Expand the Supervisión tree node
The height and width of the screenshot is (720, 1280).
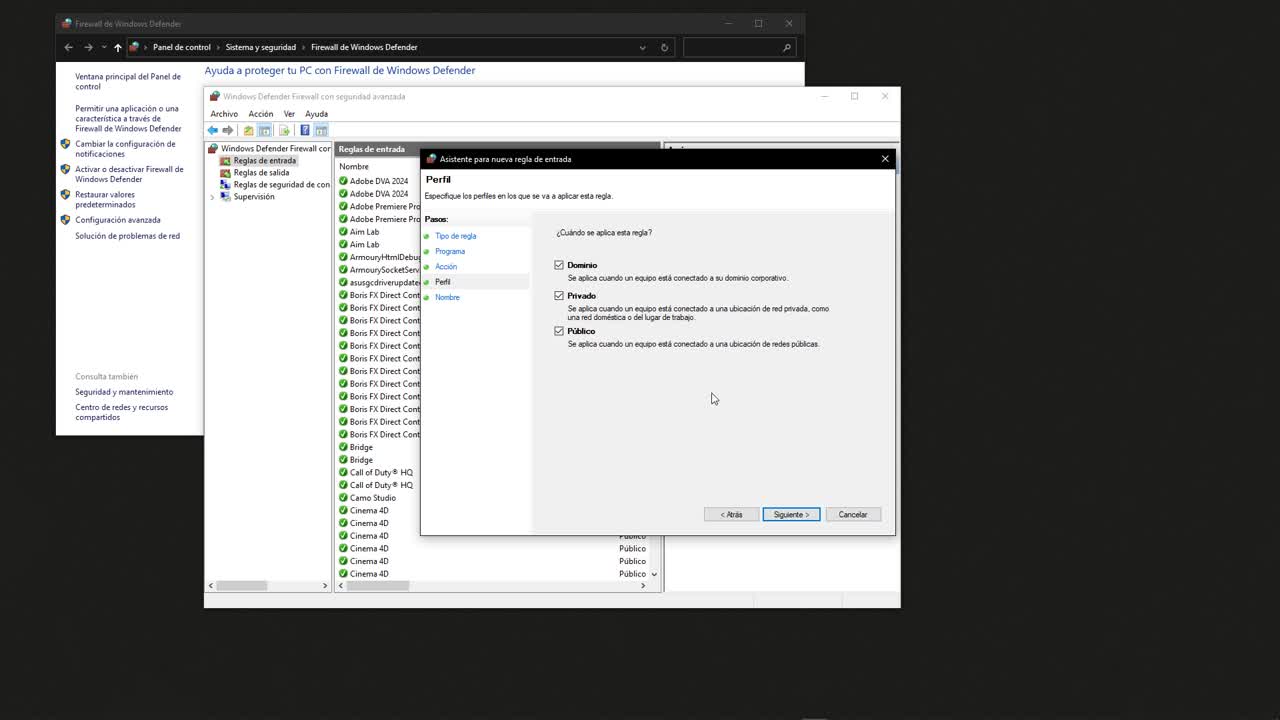click(x=212, y=196)
